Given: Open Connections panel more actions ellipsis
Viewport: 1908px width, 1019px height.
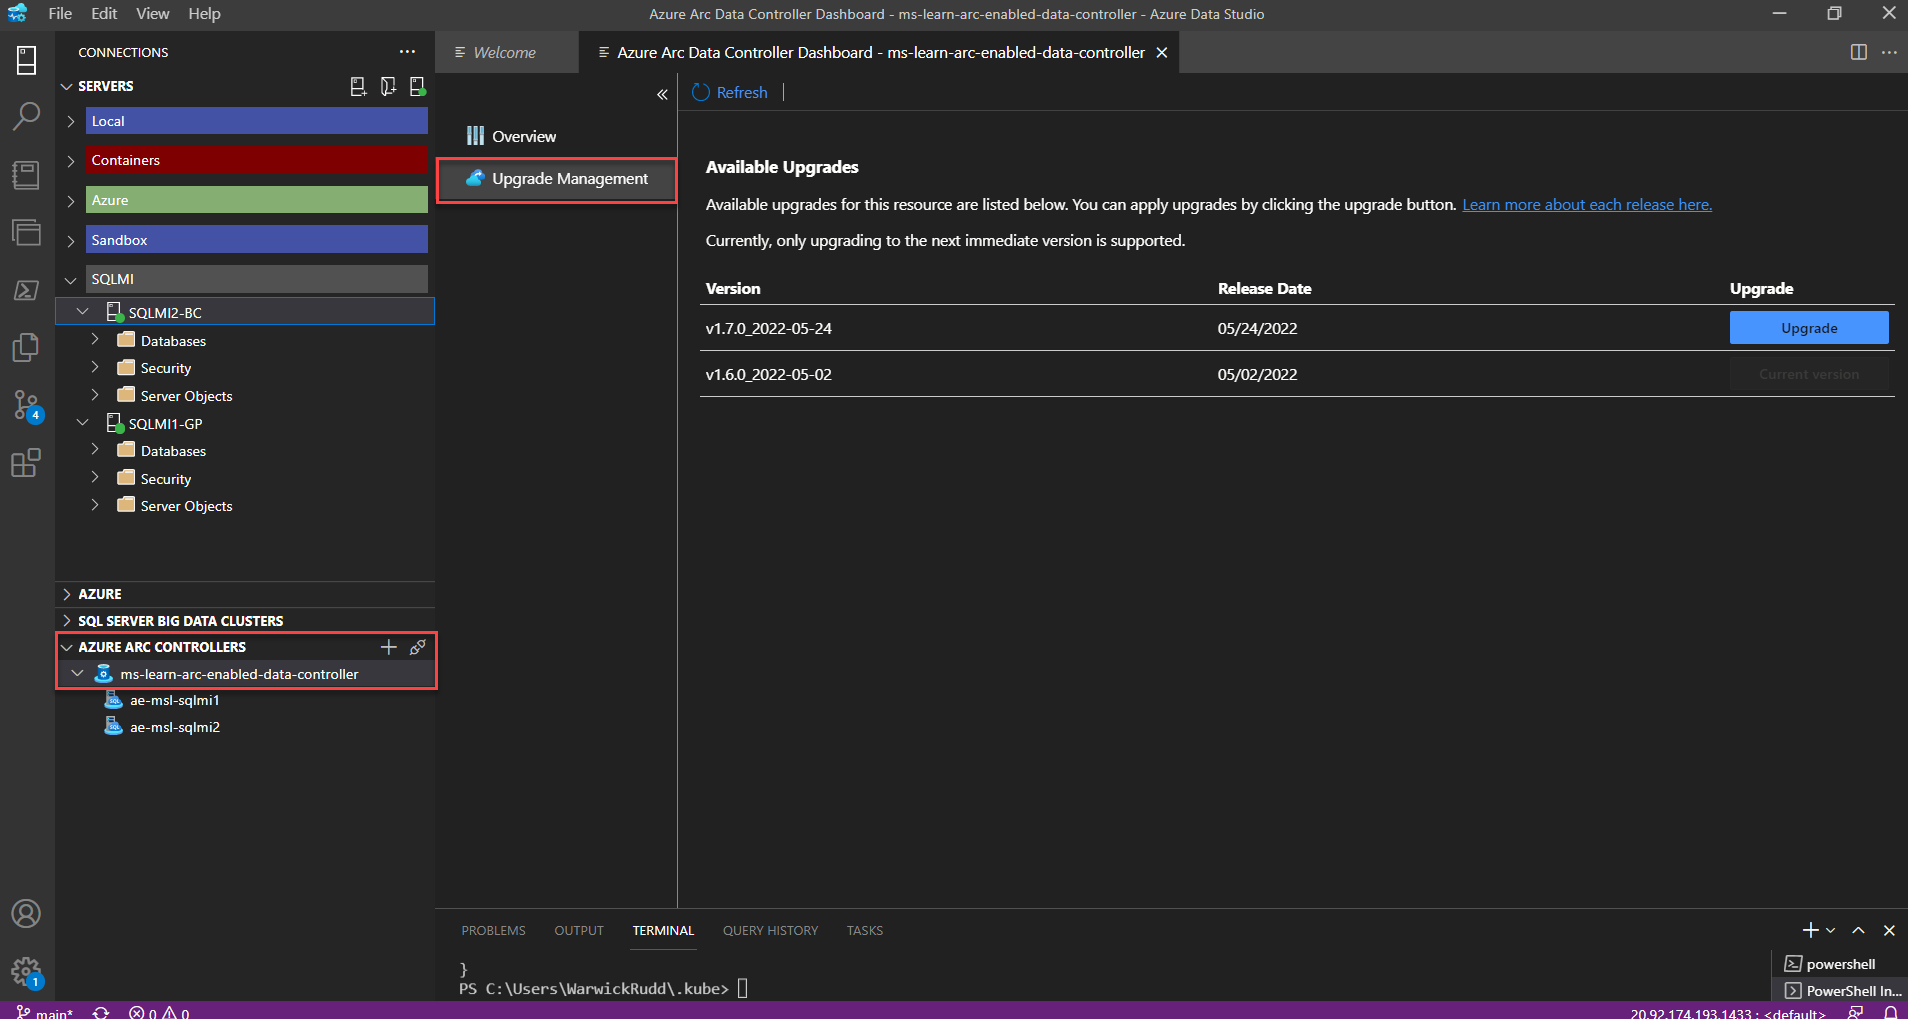Looking at the screenshot, I should [407, 52].
